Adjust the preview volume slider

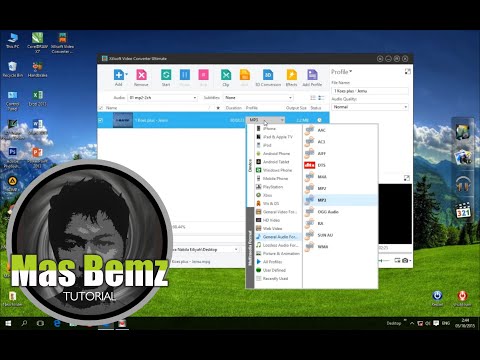click(x=384, y=260)
